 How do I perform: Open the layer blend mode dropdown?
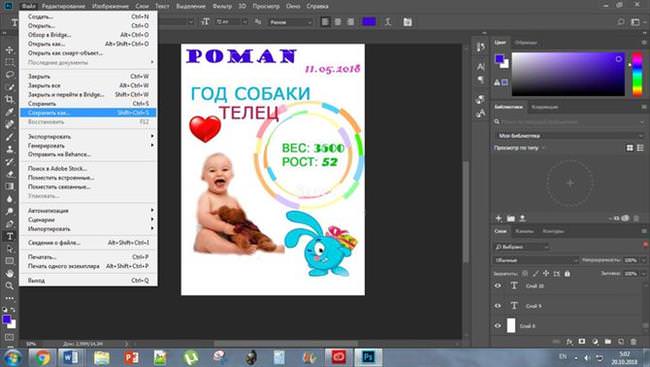coord(536,260)
